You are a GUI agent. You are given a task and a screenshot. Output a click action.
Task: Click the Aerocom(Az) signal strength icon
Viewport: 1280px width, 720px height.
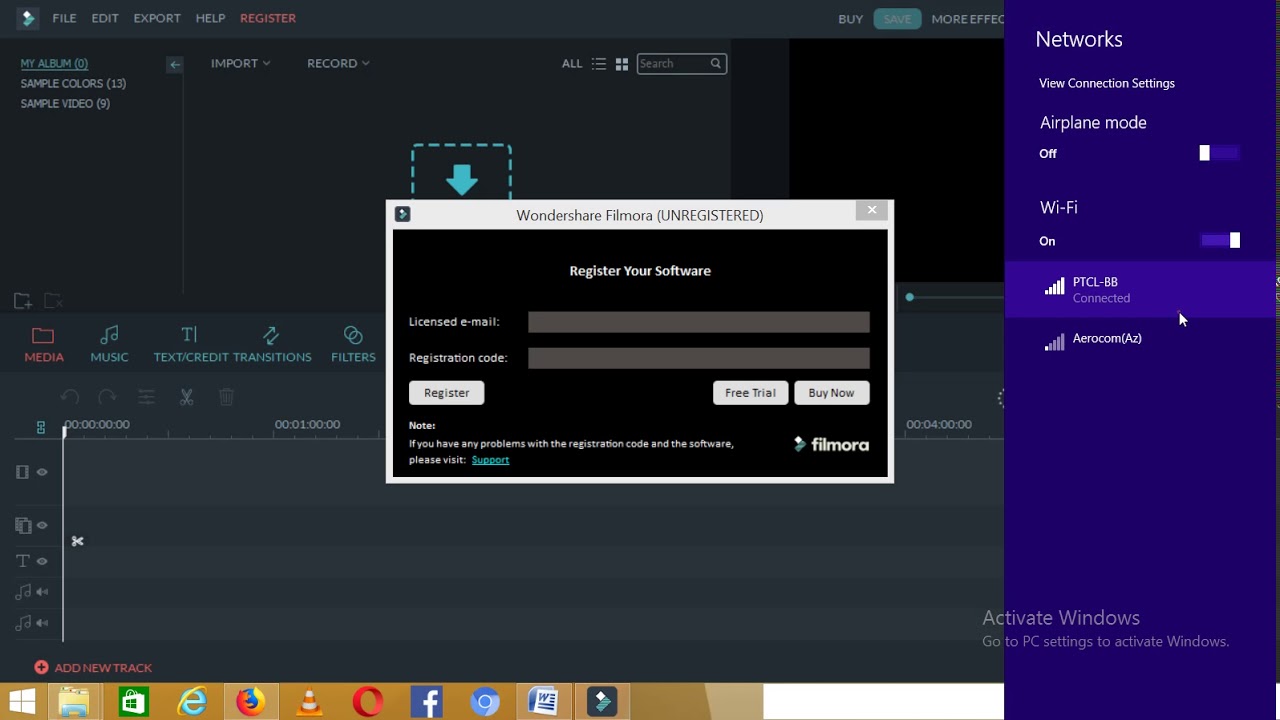coord(1054,342)
